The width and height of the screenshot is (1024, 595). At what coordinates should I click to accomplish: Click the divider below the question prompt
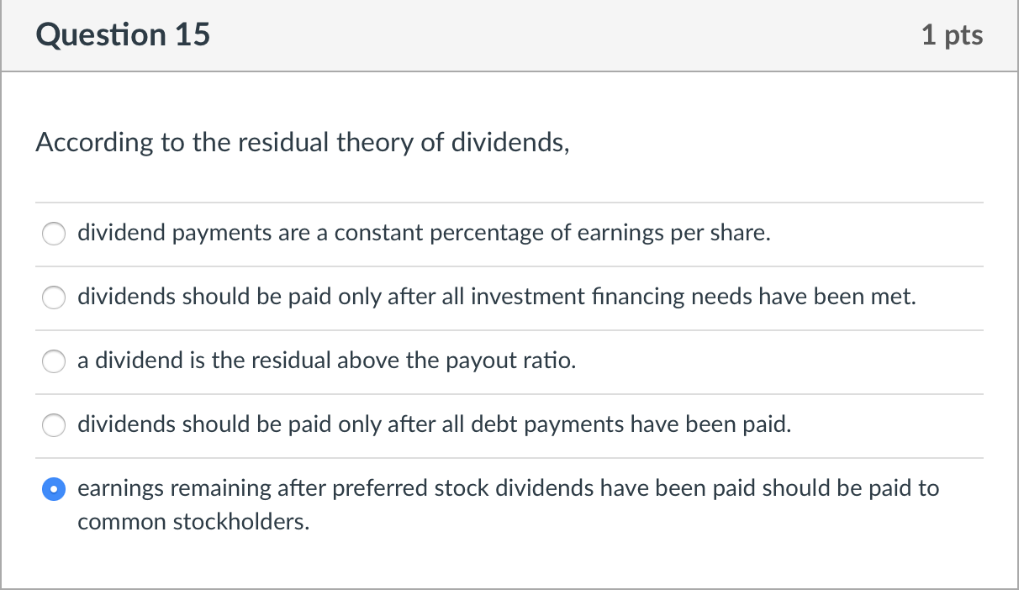(x=510, y=200)
